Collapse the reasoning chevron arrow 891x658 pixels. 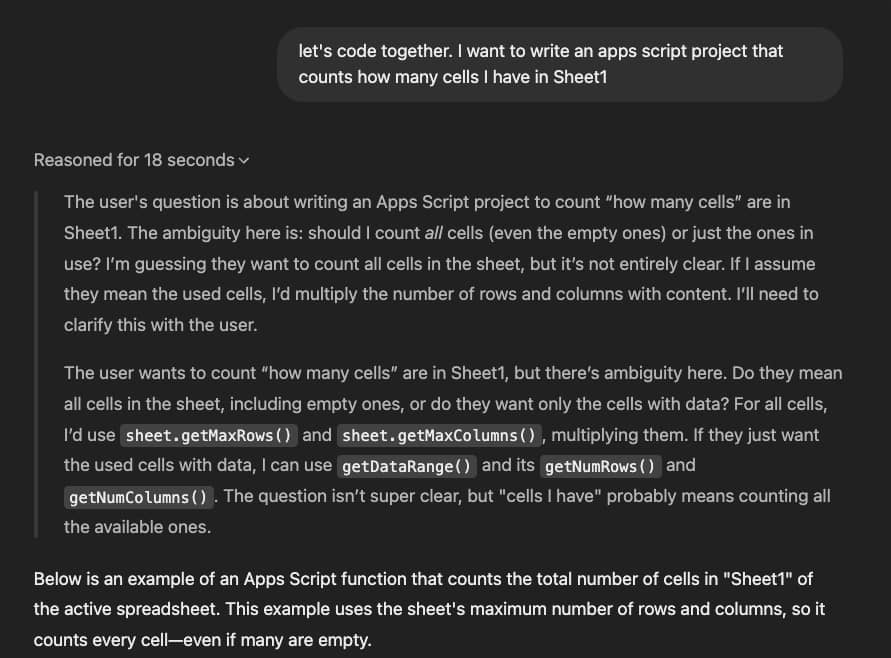click(245, 161)
